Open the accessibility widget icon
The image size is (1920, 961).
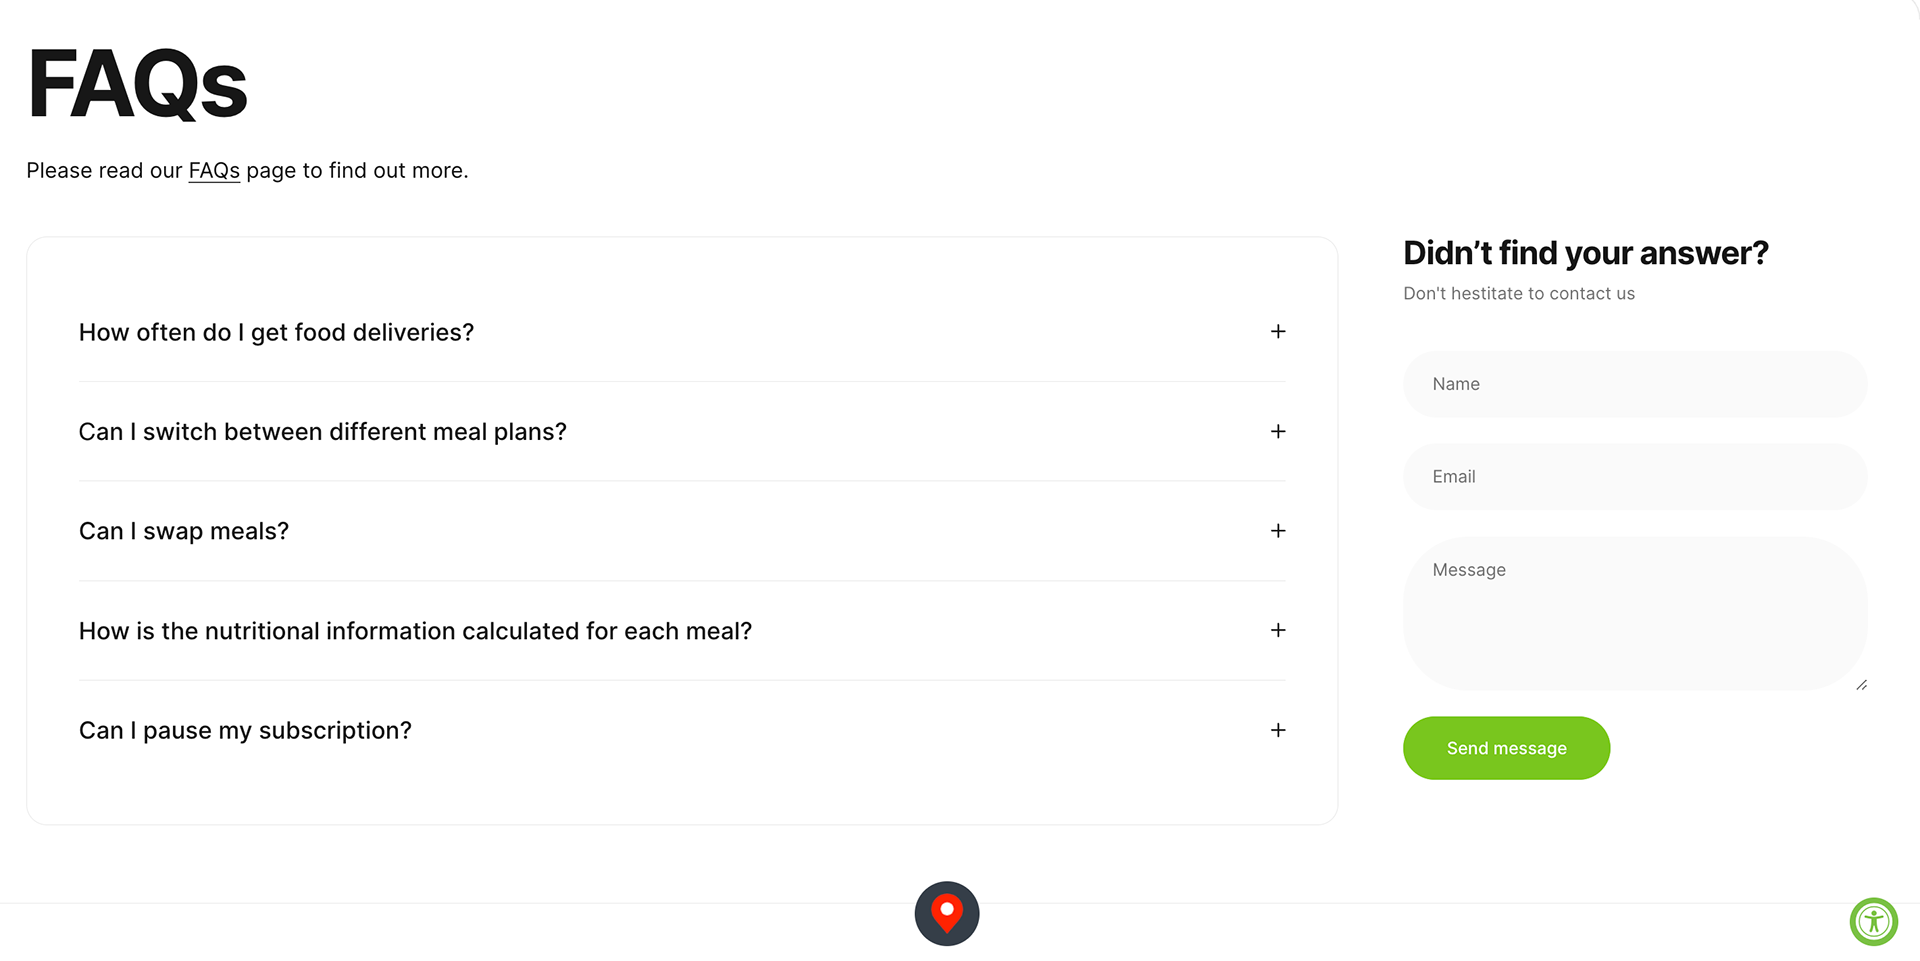click(x=1873, y=921)
